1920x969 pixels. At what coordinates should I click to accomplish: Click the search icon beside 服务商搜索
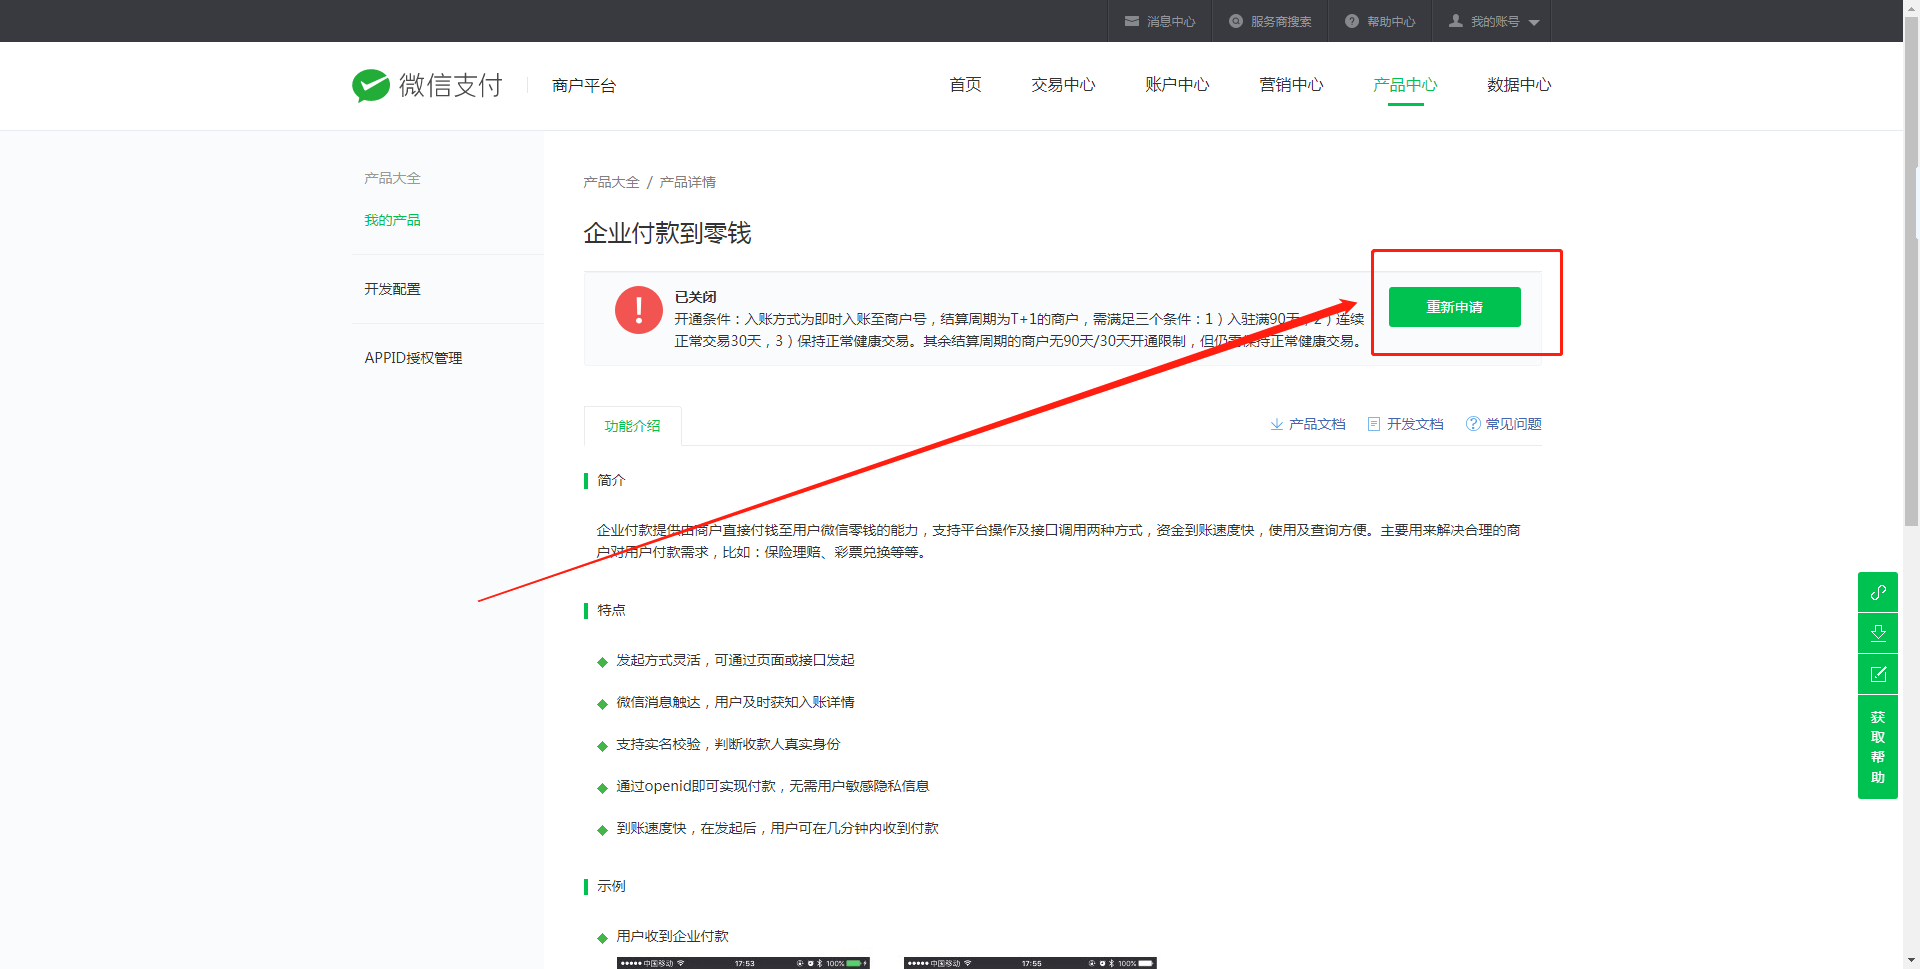[x=1236, y=21]
